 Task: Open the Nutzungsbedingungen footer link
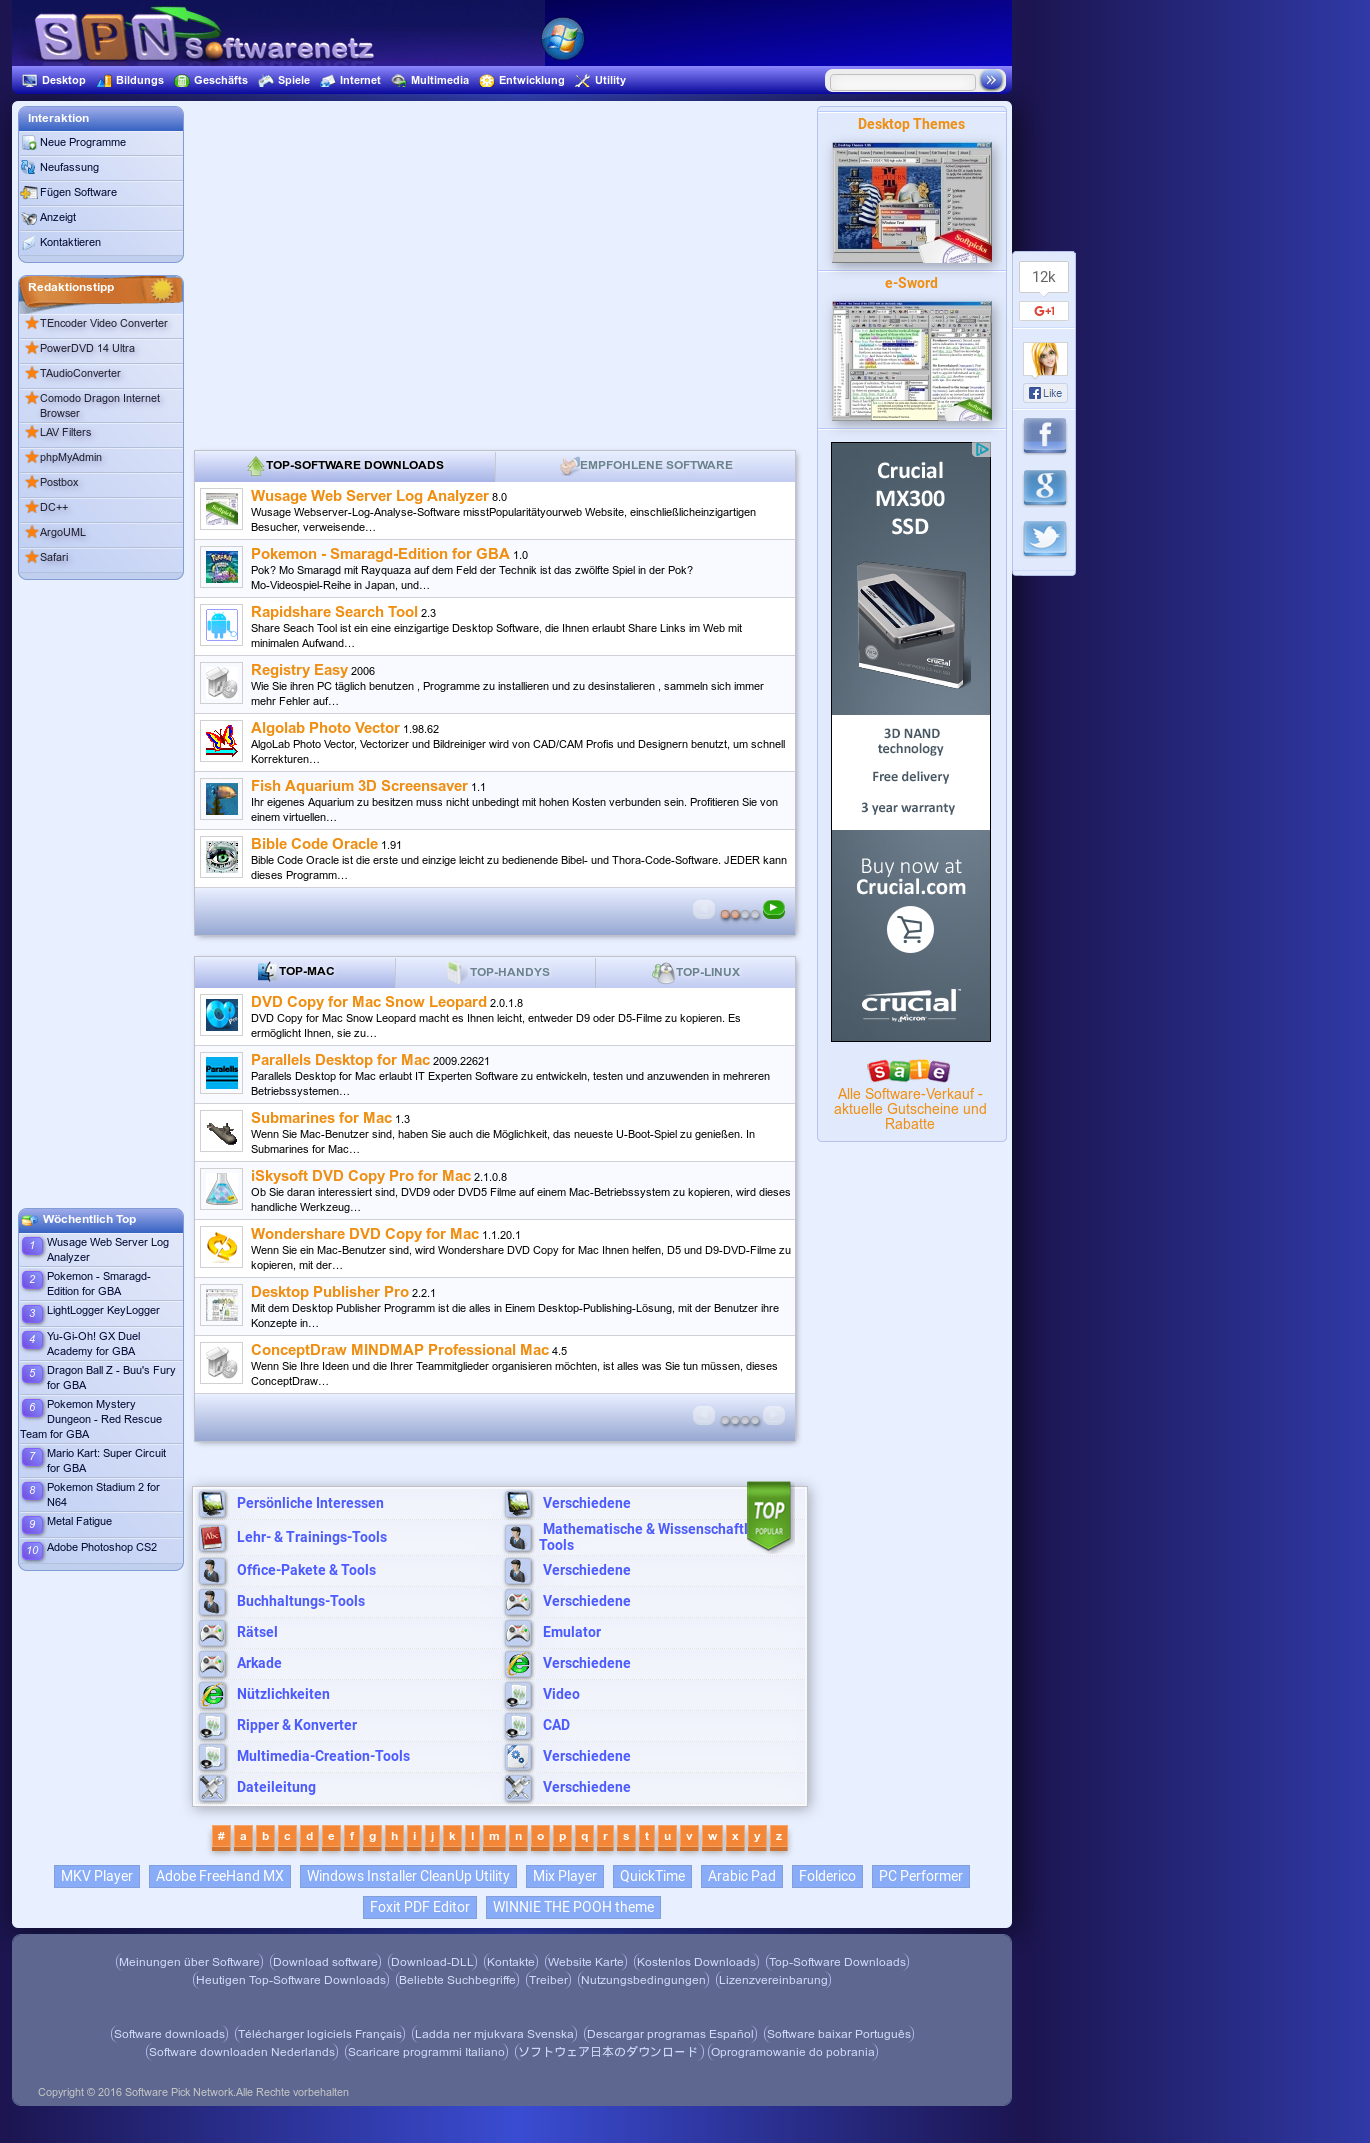coord(643,1980)
